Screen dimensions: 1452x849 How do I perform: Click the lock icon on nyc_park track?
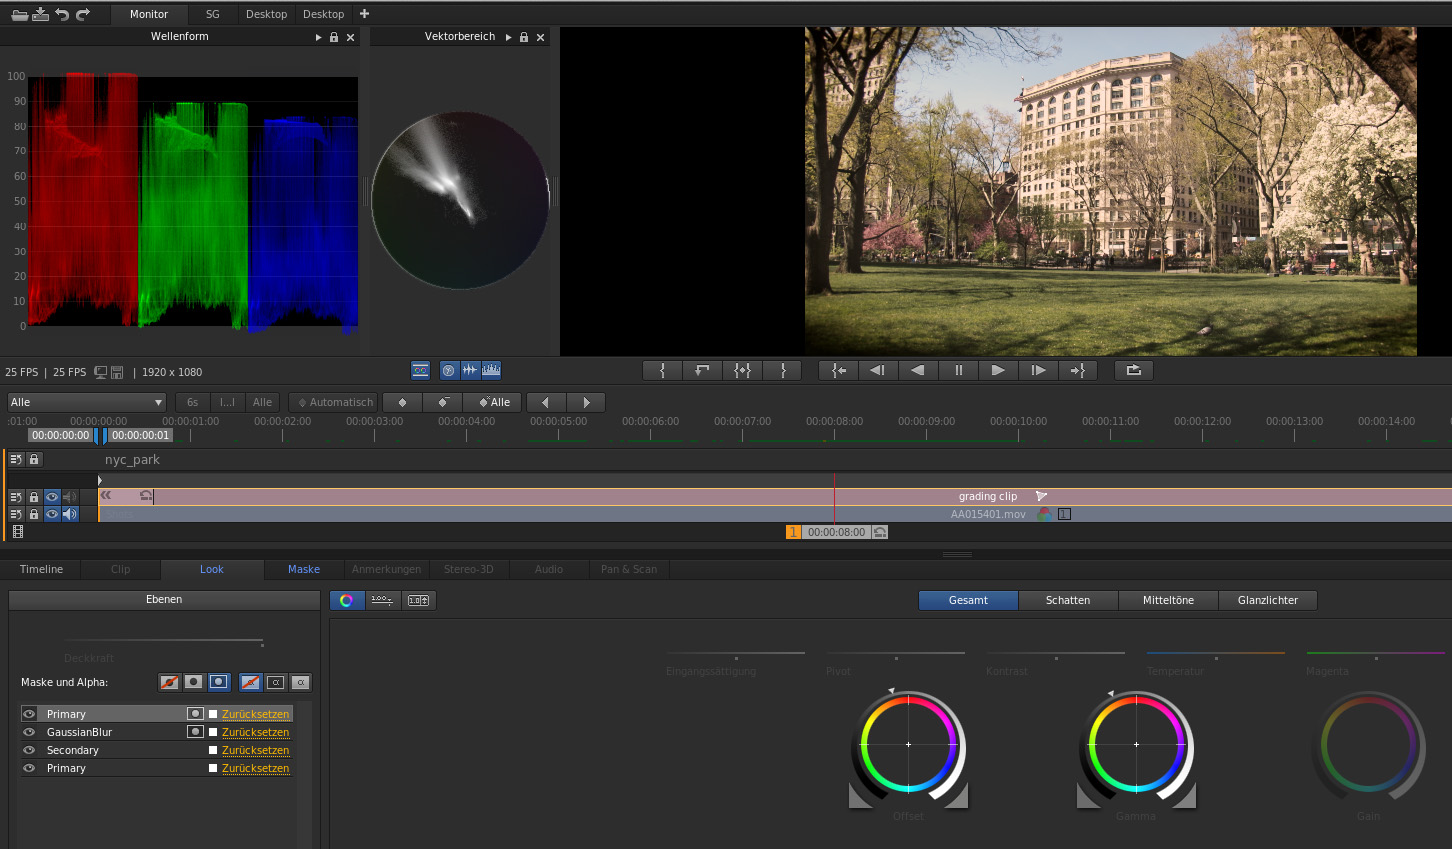34,460
